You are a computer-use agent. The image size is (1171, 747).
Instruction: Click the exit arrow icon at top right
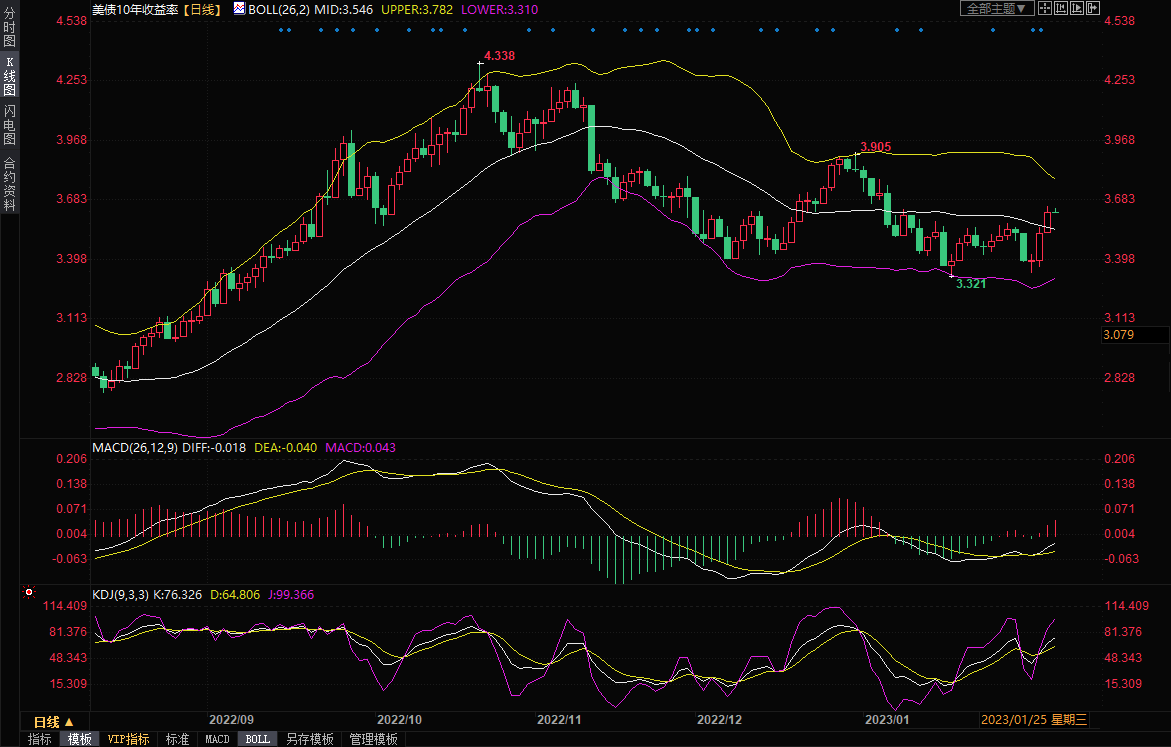pos(1092,8)
